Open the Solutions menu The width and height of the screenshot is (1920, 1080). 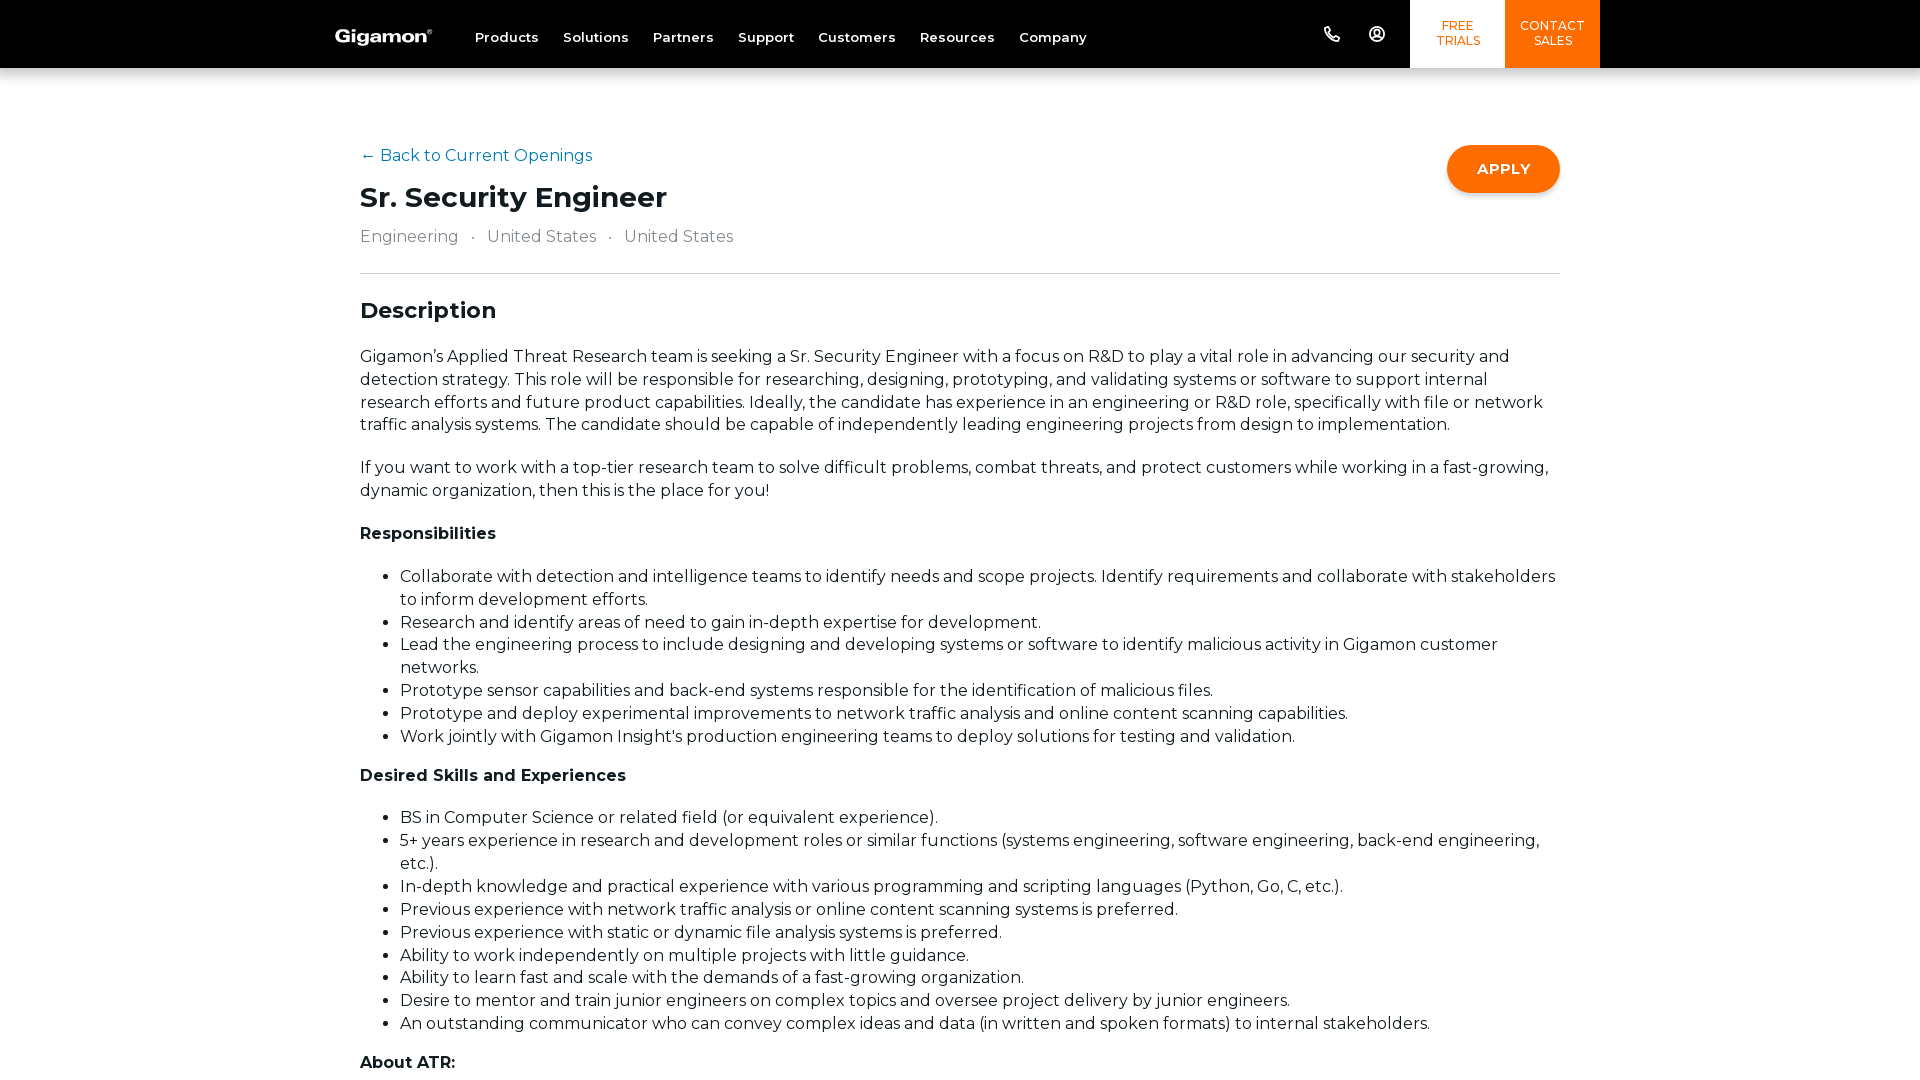coord(595,37)
